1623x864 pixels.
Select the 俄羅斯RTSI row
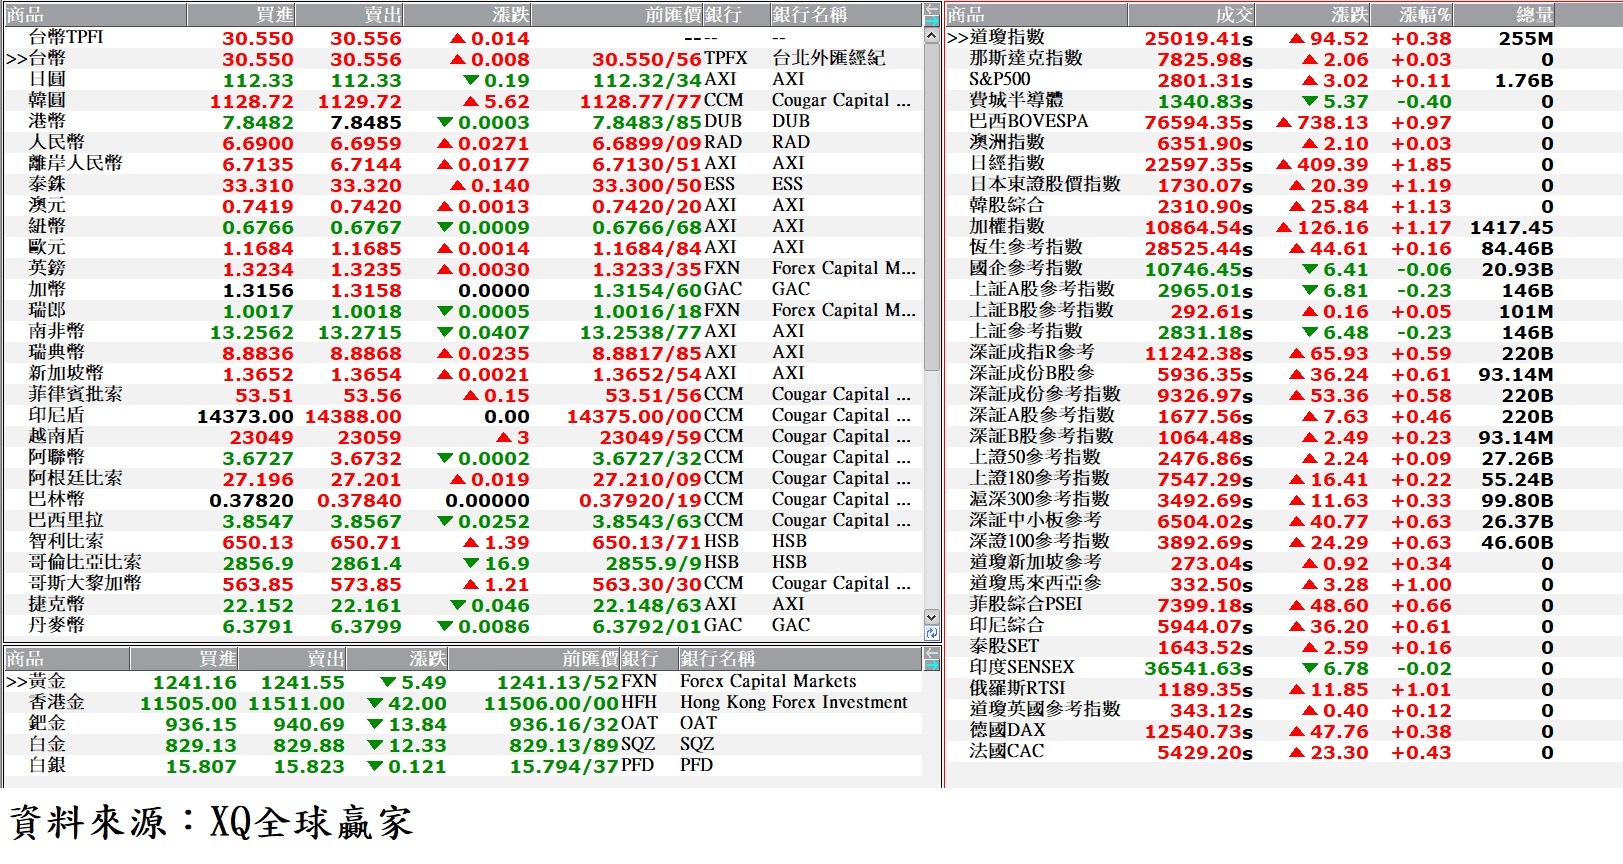[1282, 688]
